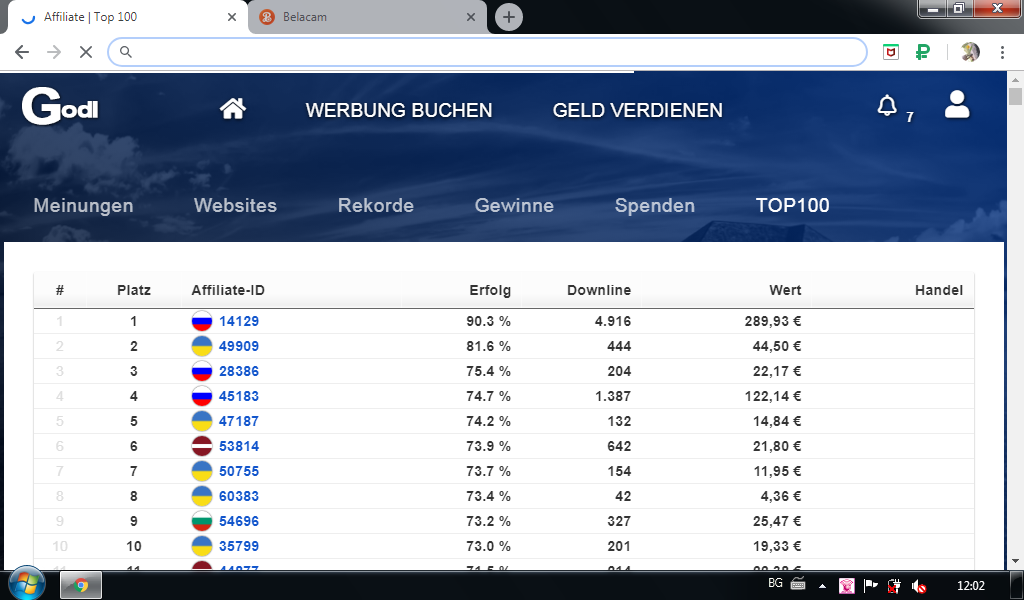This screenshot has height=600, width=1024.
Task: Click the browser address bar
Action: point(487,52)
